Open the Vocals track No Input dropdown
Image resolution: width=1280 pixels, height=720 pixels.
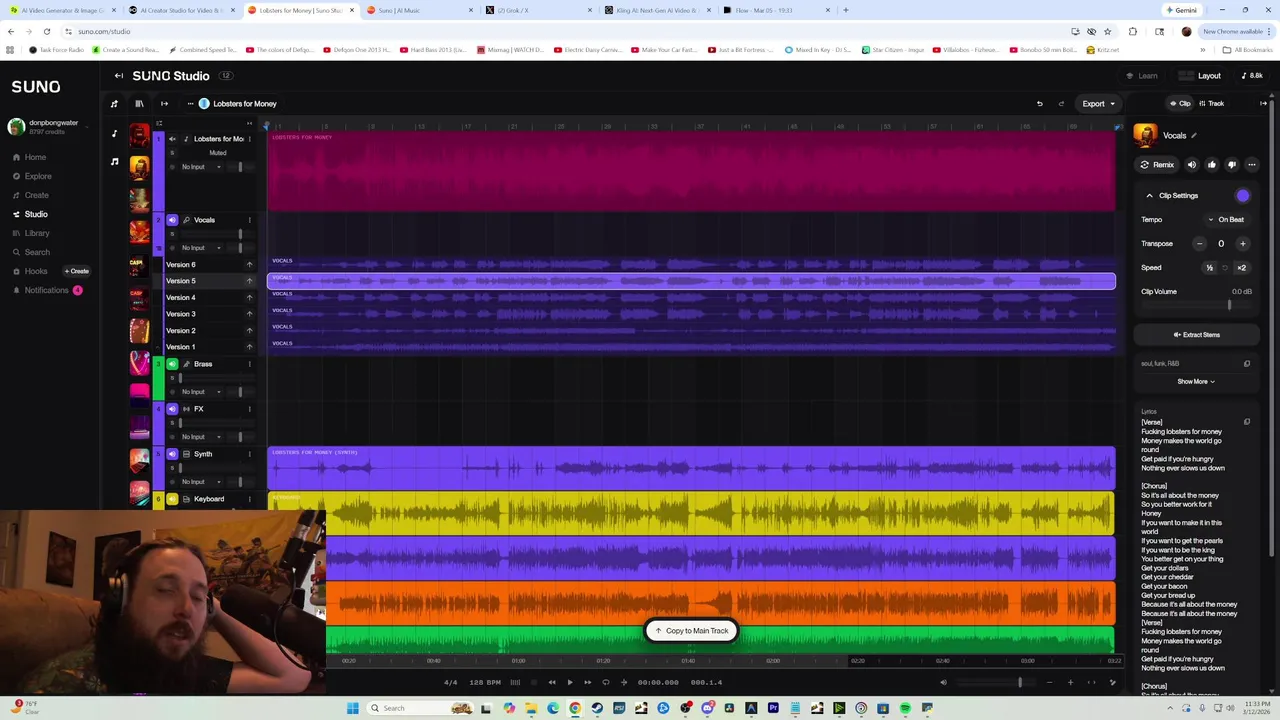201,248
